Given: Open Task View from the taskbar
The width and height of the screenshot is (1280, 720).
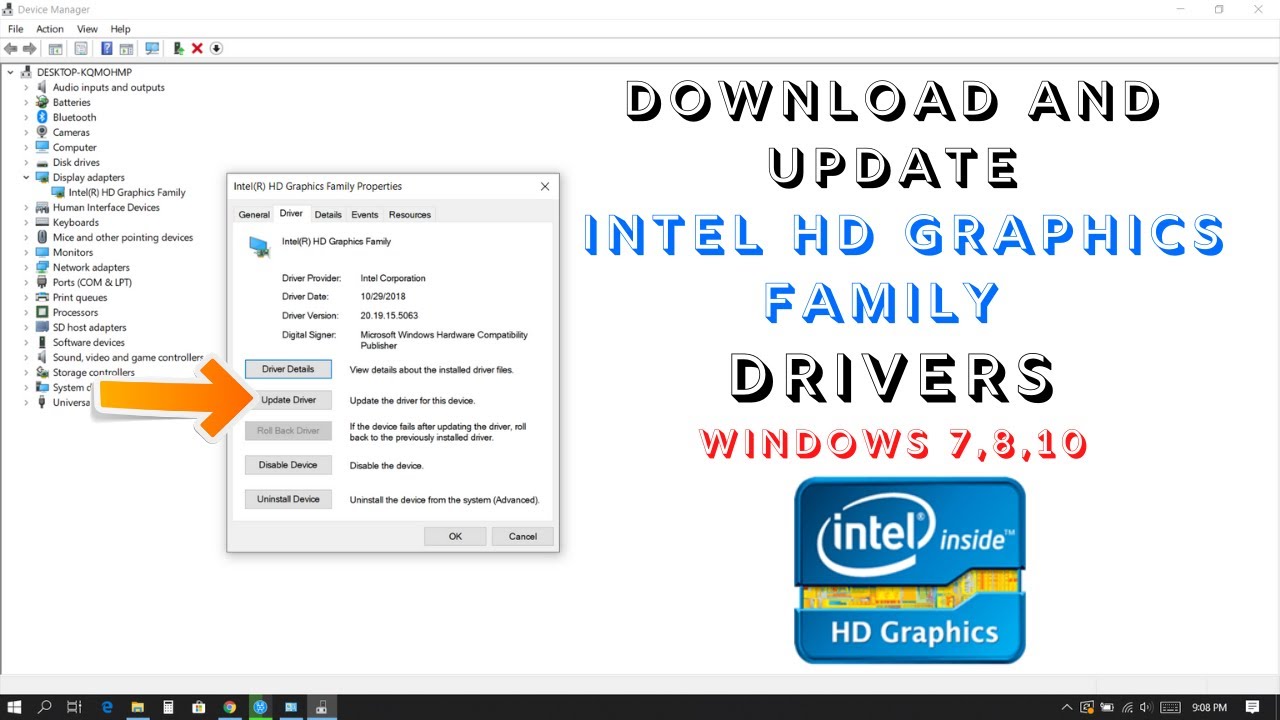Looking at the screenshot, I should coord(74,707).
